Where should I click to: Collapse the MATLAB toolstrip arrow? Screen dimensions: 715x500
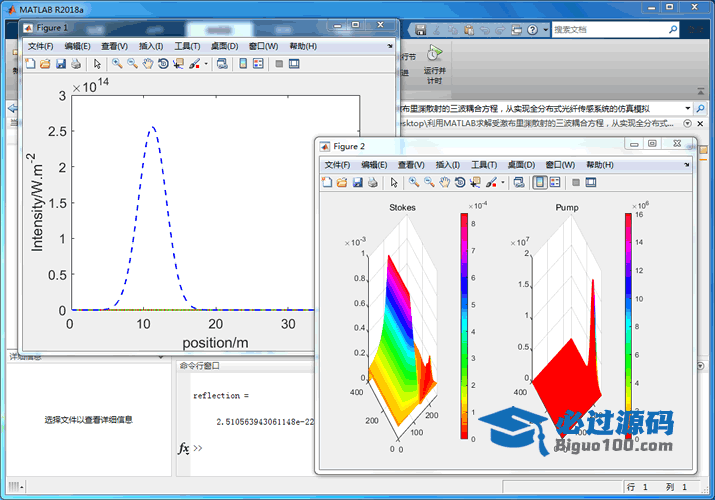[701, 92]
